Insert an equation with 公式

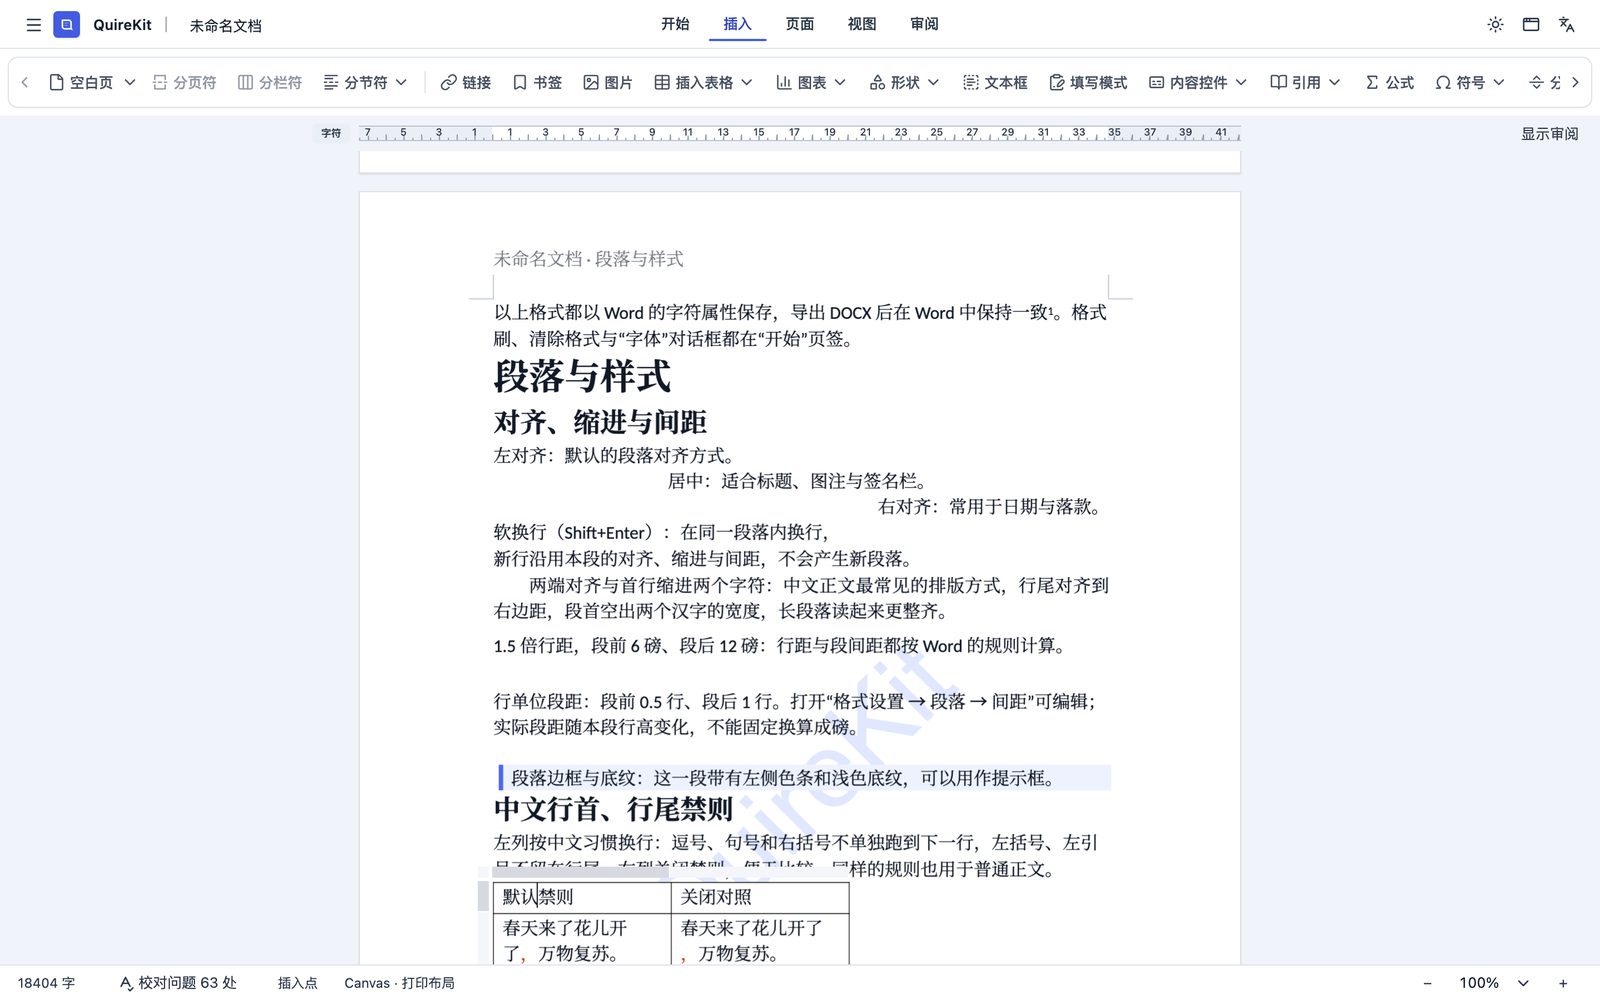[1390, 82]
